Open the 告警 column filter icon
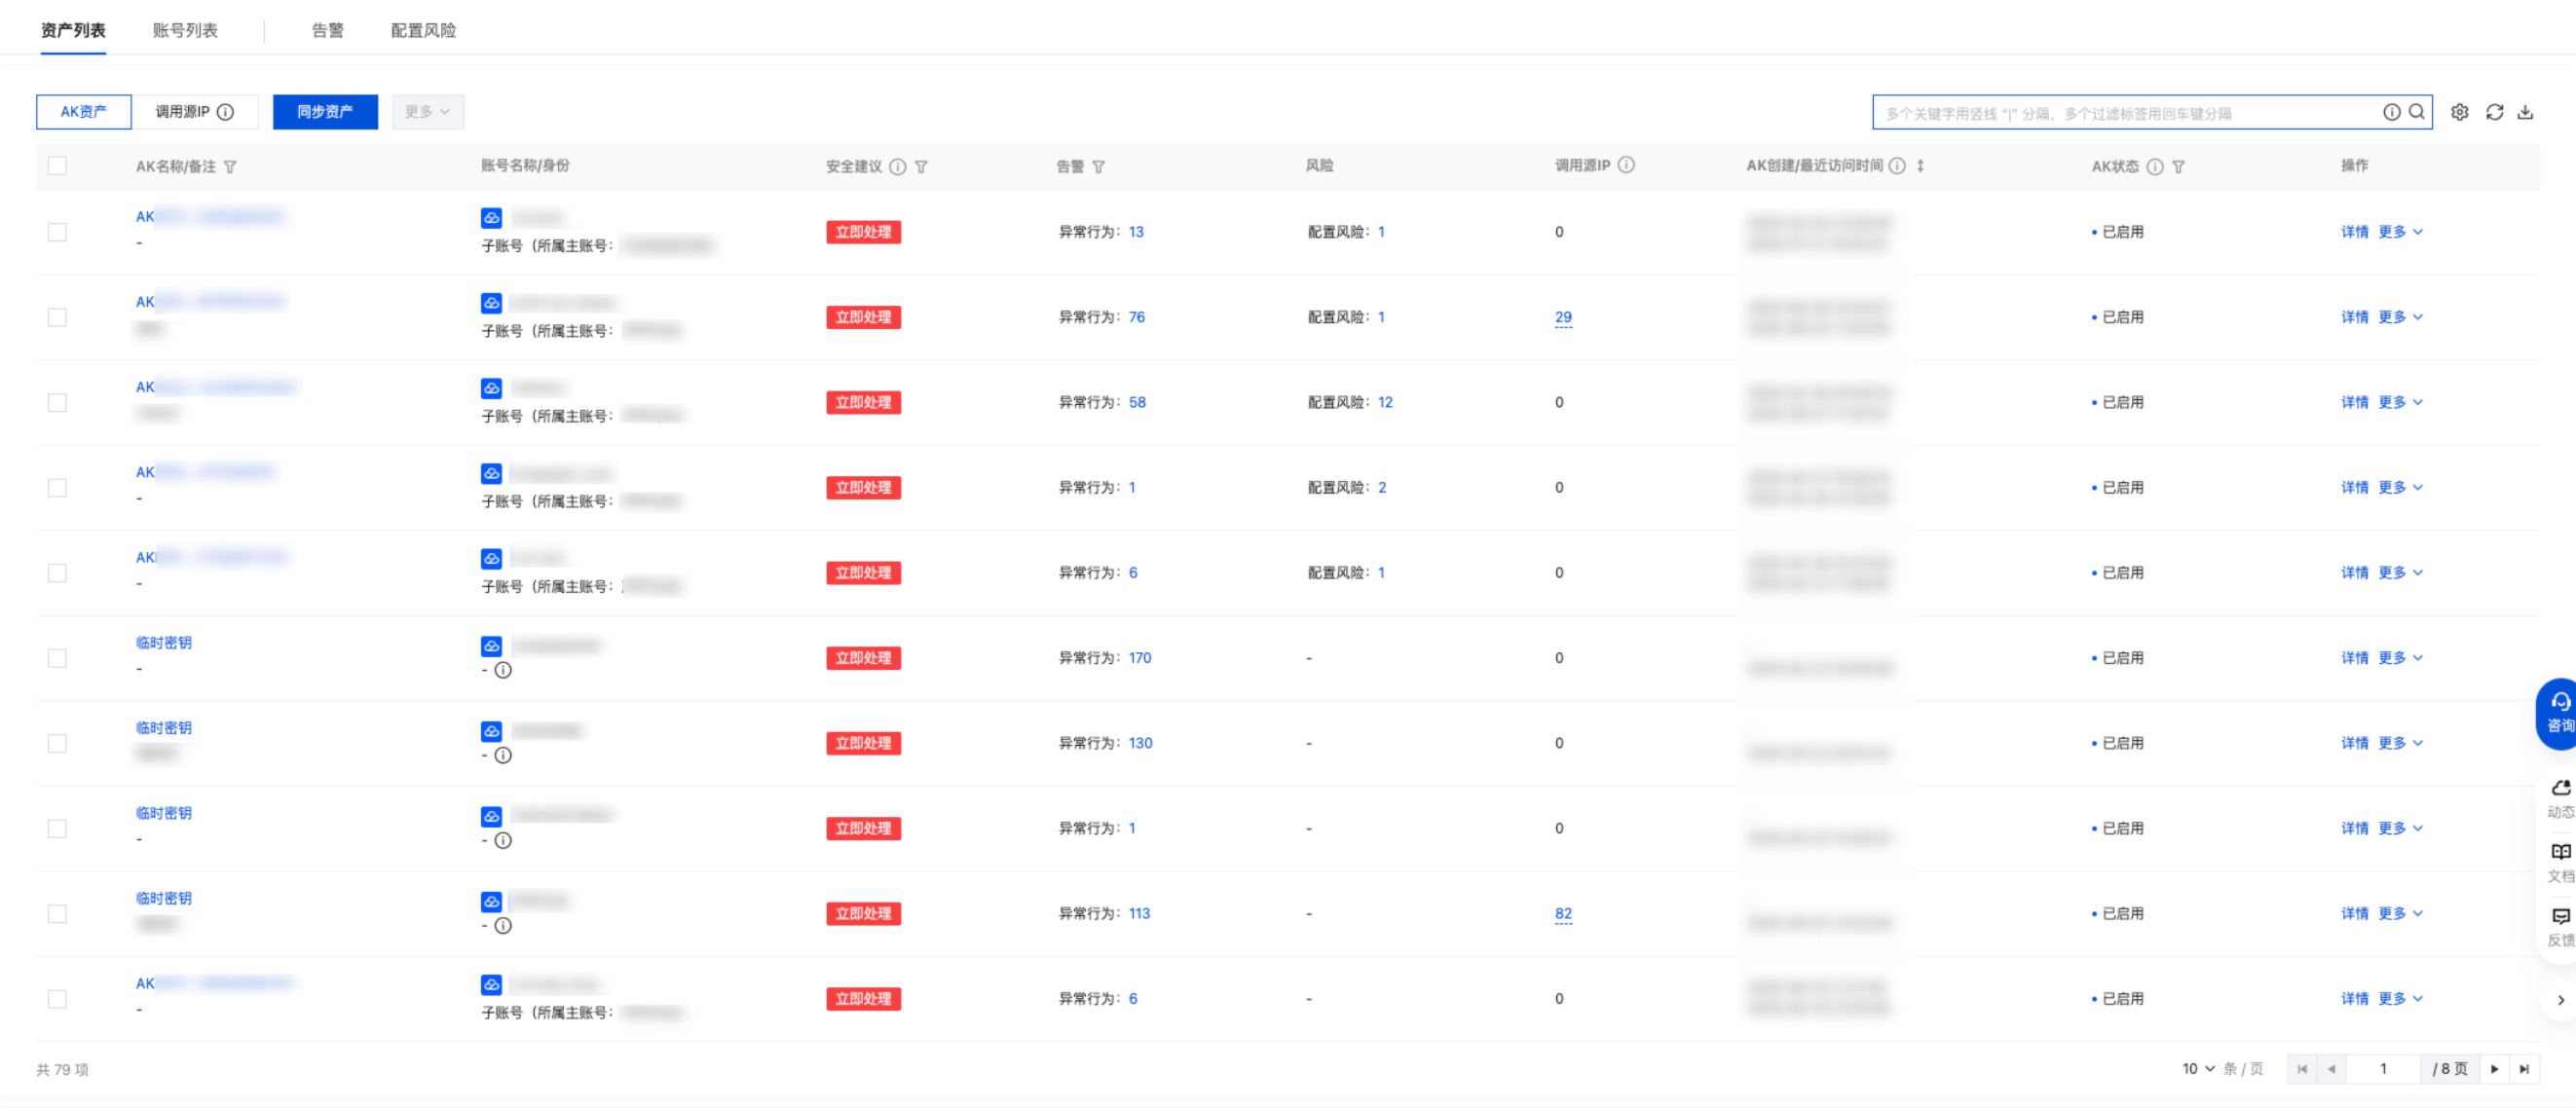Image resolution: width=2576 pixels, height=1108 pixels. pyautogui.click(x=1098, y=167)
